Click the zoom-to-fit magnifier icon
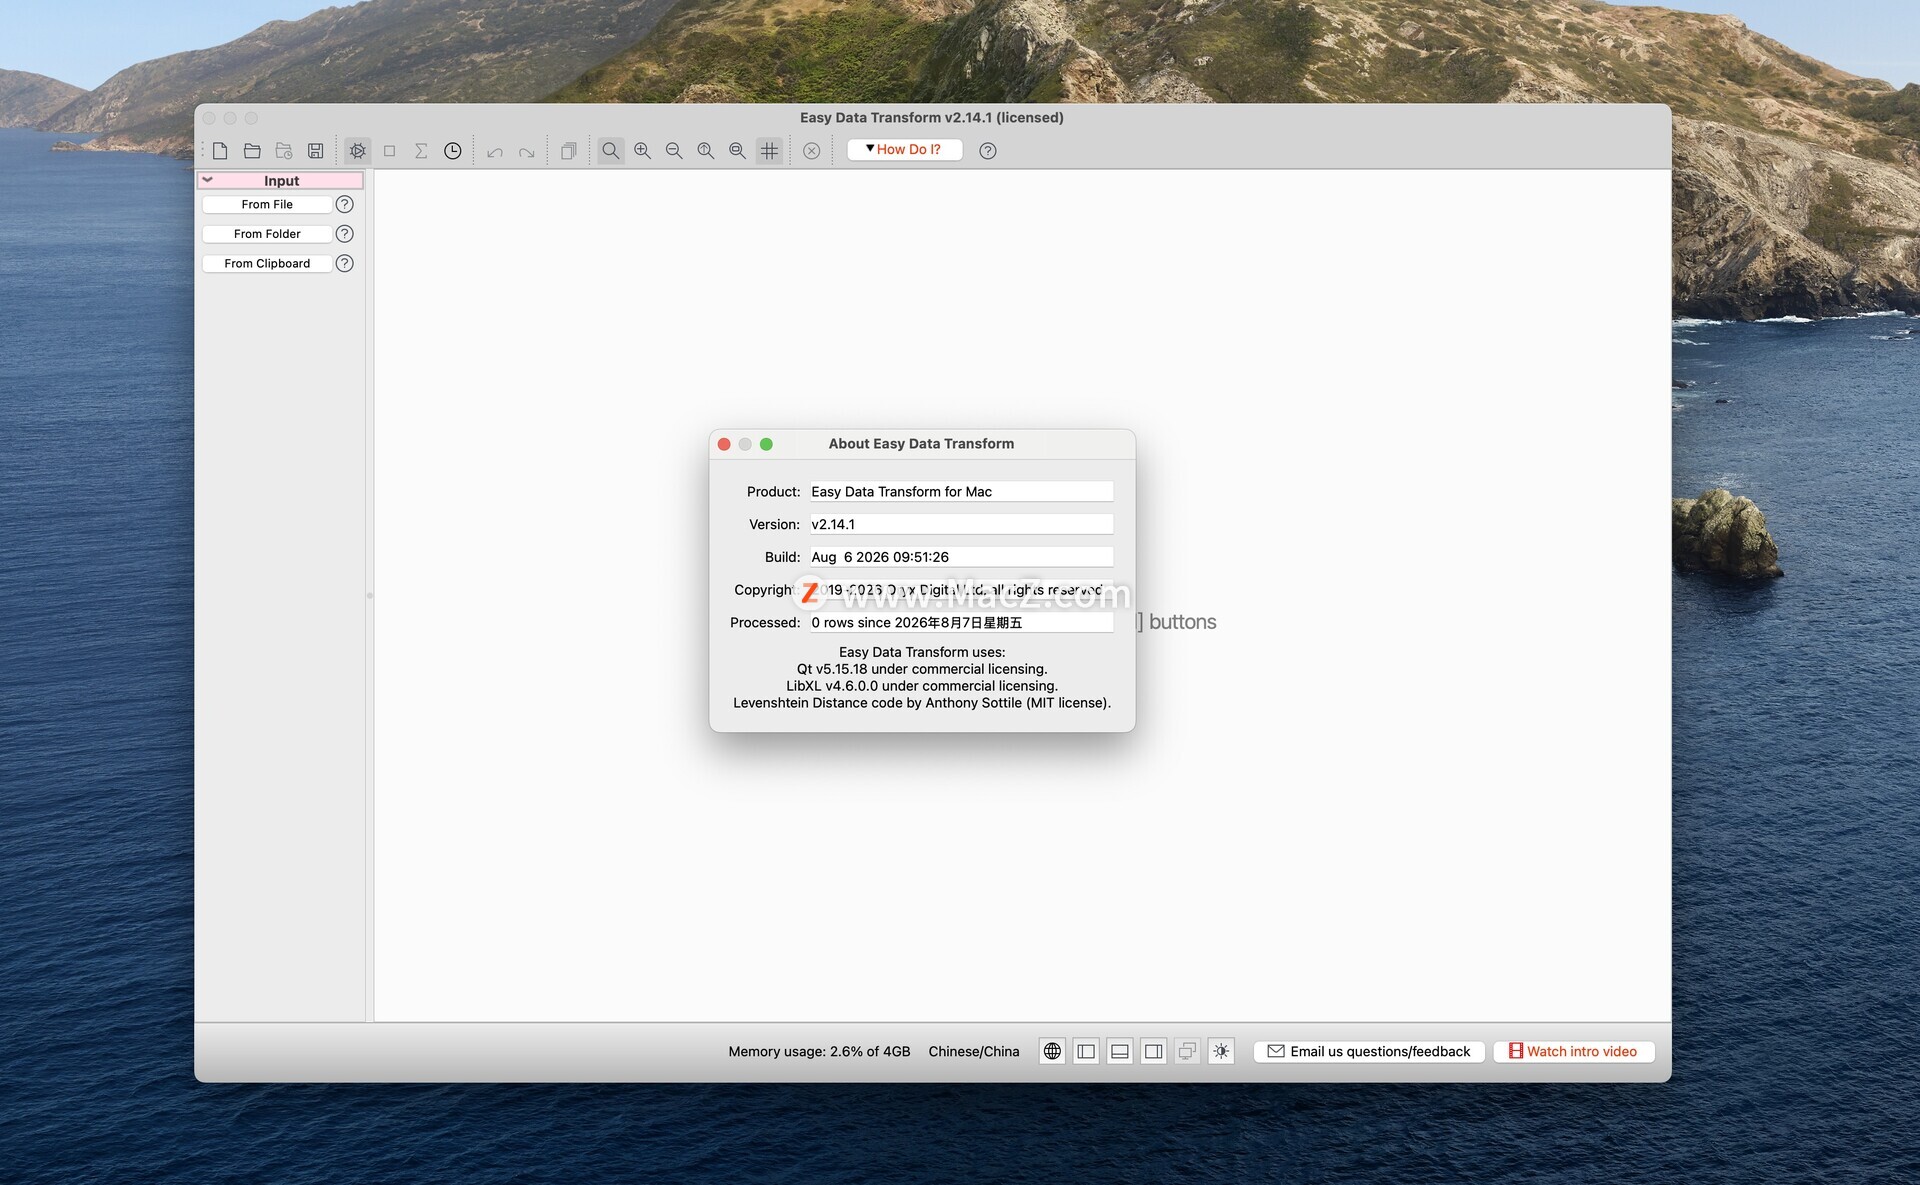The width and height of the screenshot is (1920, 1185). 738,151
